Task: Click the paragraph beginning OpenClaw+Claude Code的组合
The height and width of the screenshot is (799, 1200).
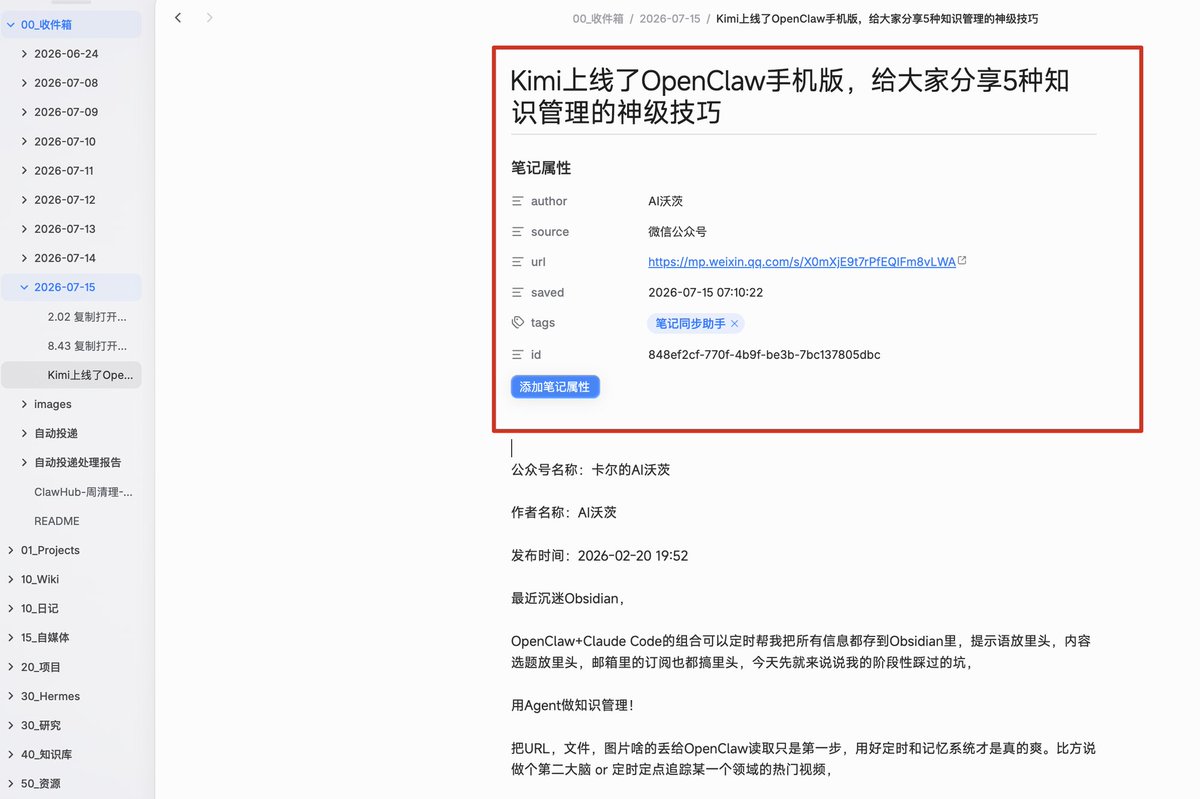Action: click(x=800, y=652)
